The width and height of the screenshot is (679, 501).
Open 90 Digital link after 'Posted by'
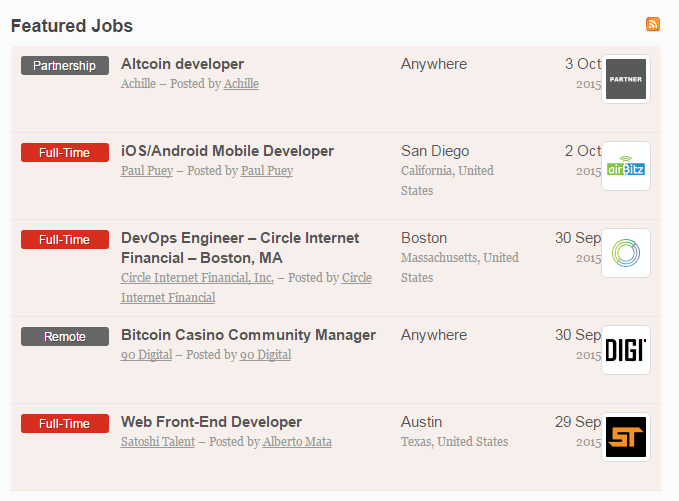point(265,355)
